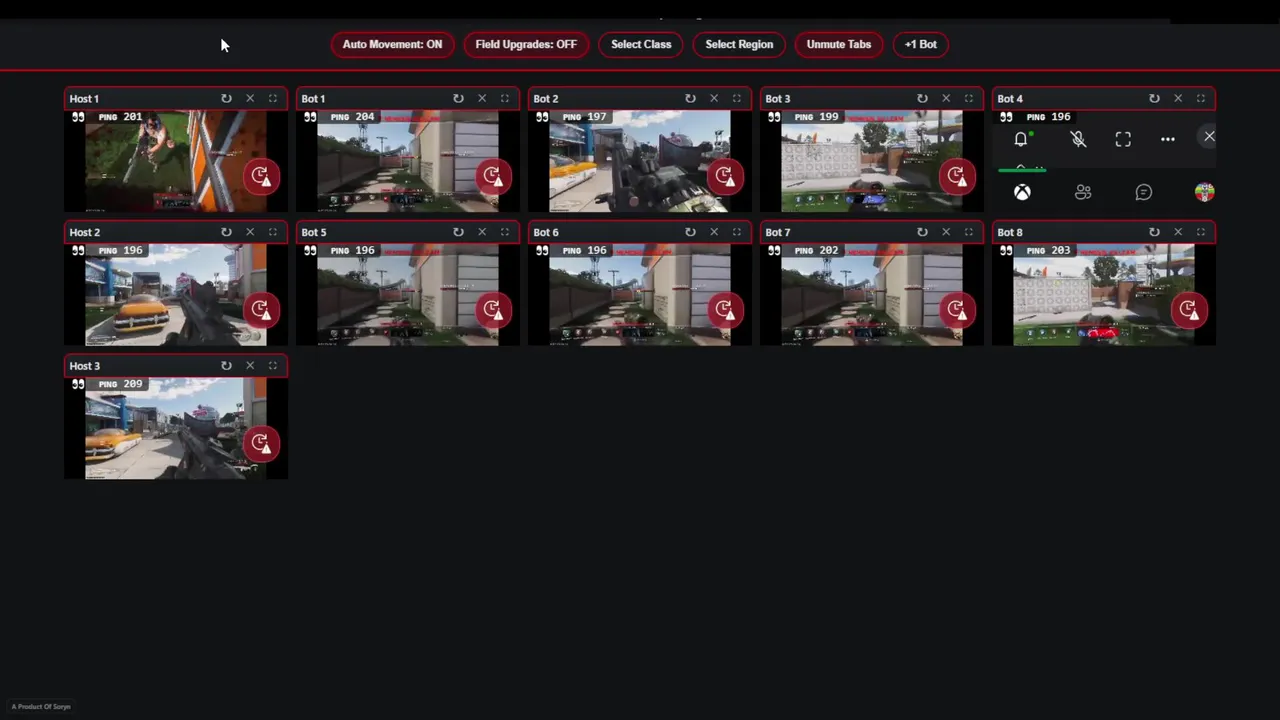Expand Bot 4 panel to fullscreen
The width and height of the screenshot is (1280, 720).
(1200, 98)
